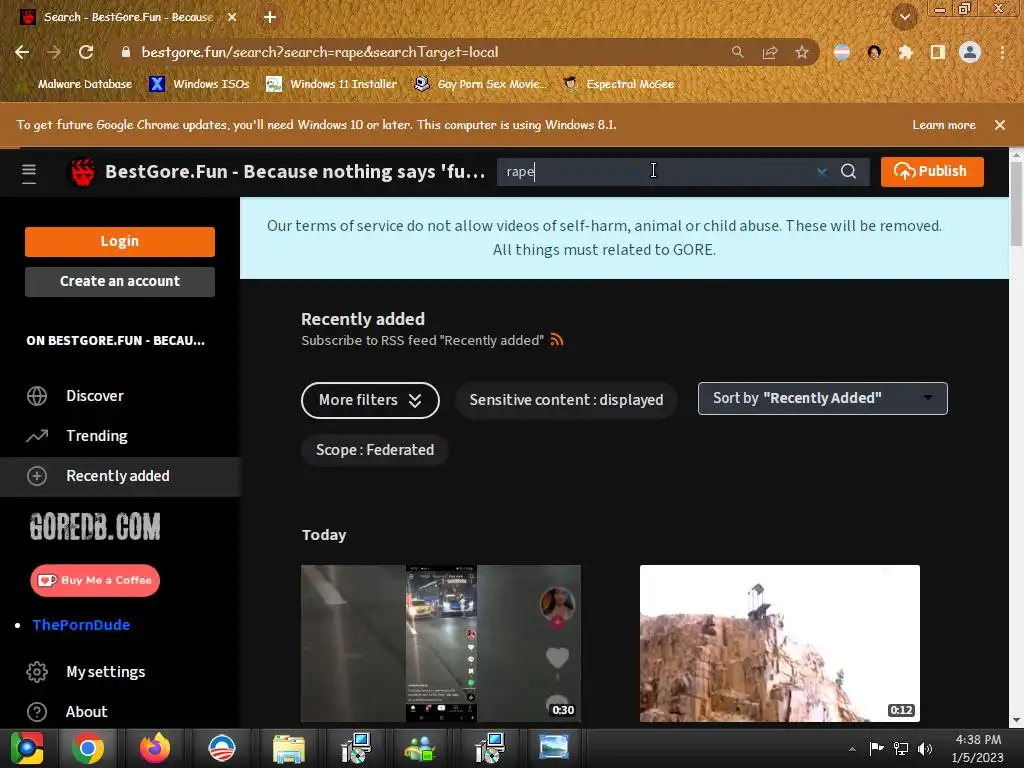Open a new tab
The height and width of the screenshot is (768, 1024).
[270, 17]
